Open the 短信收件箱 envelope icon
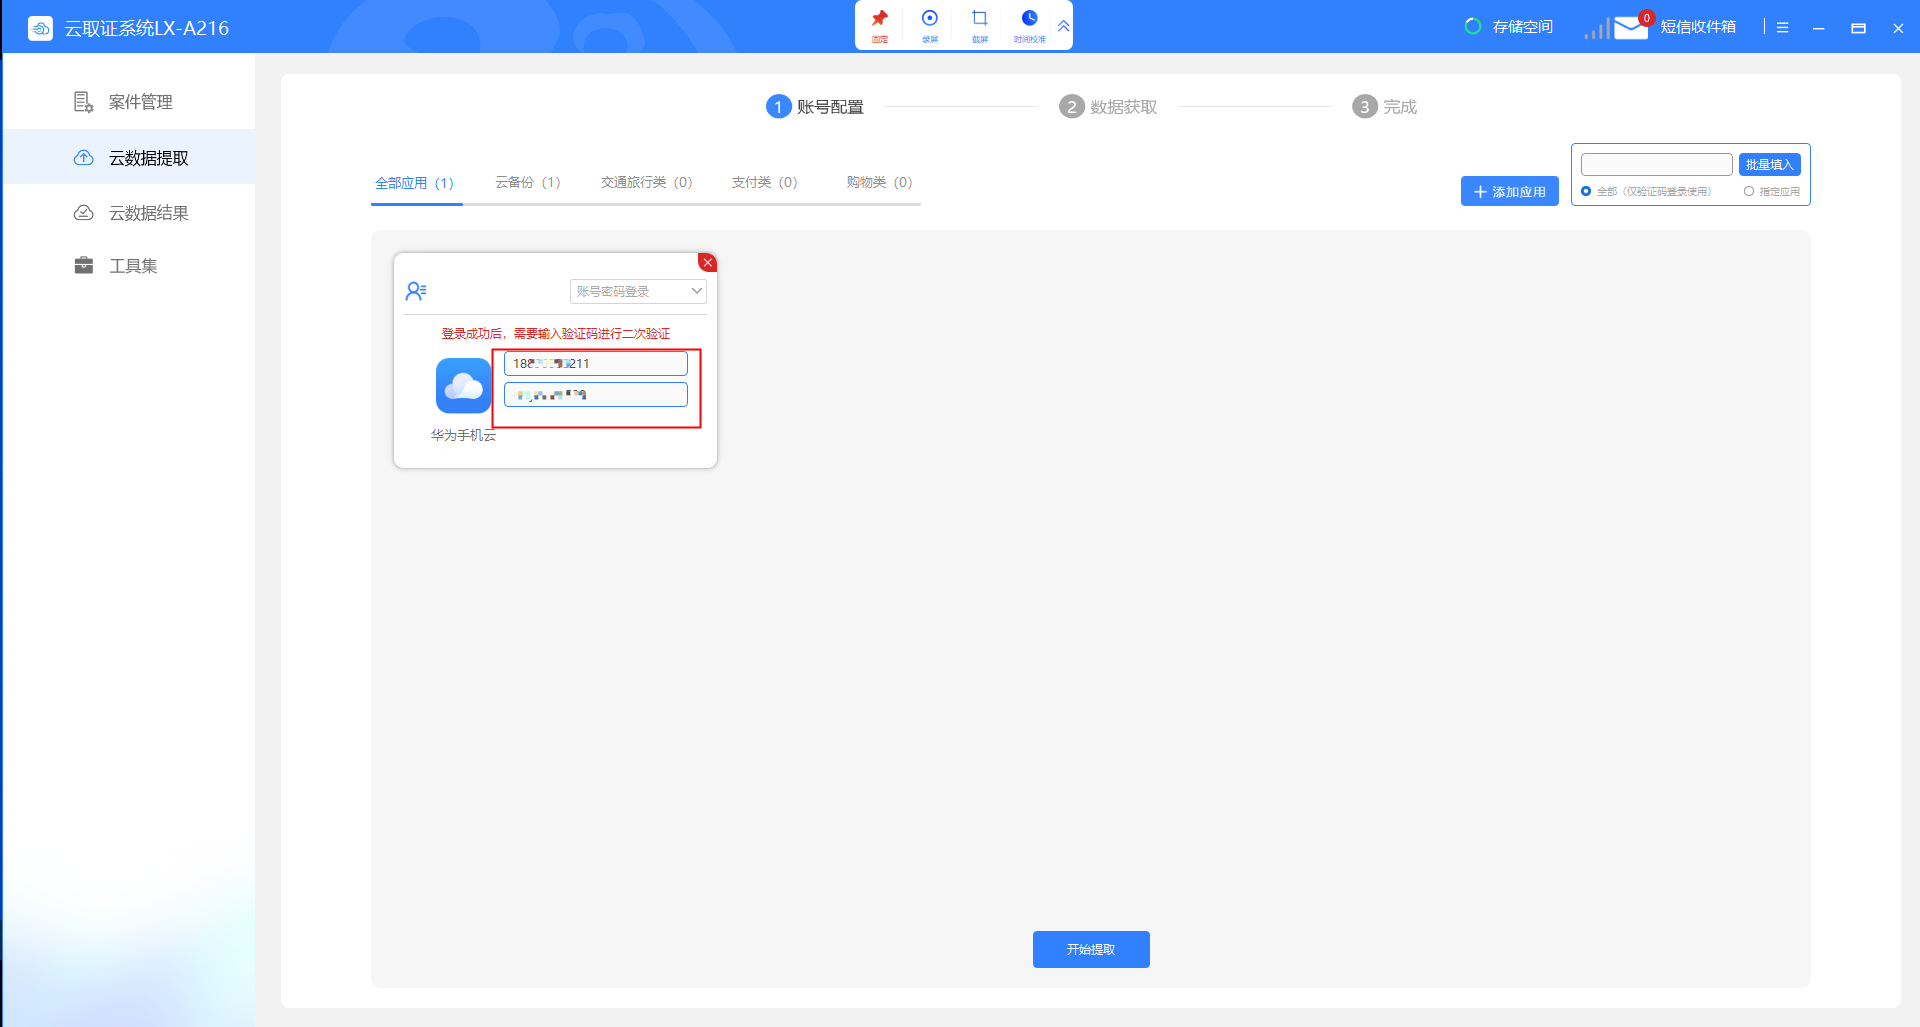The image size is (1920, 1027). coord(1631,27)
